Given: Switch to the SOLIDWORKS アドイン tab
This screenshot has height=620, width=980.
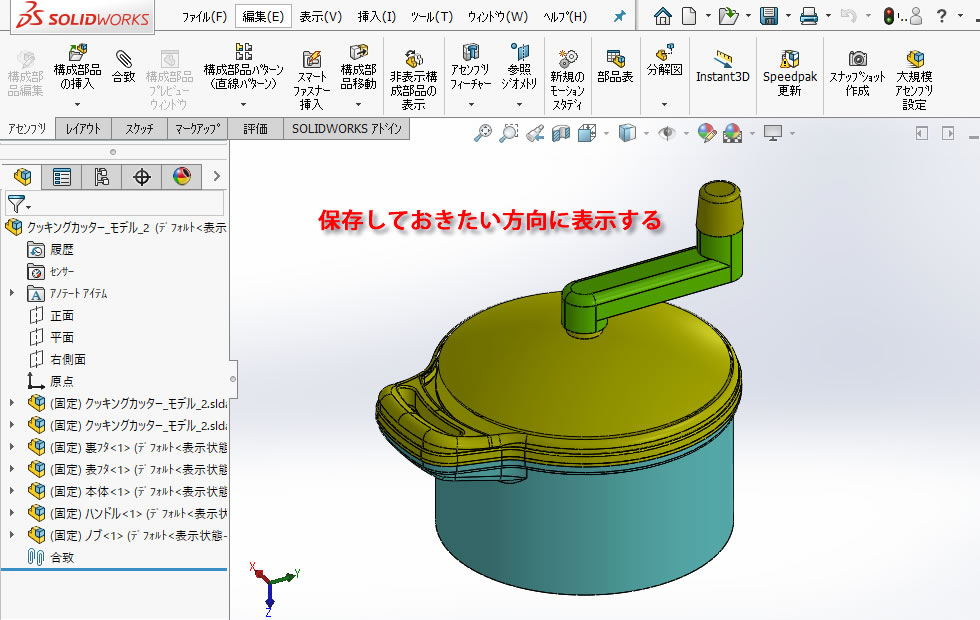Looking at the screenshot, I should point(347,129).
